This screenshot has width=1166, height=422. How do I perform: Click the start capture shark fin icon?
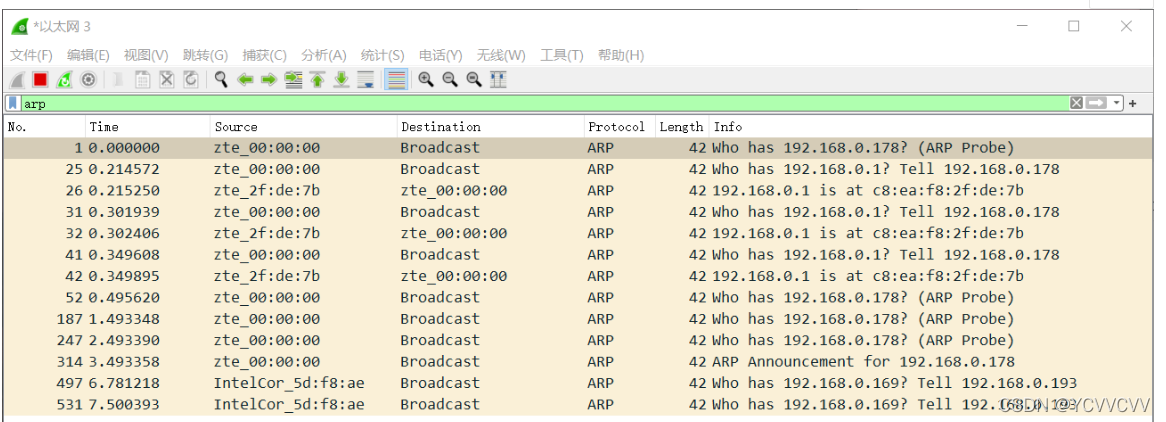pos(17,80)
